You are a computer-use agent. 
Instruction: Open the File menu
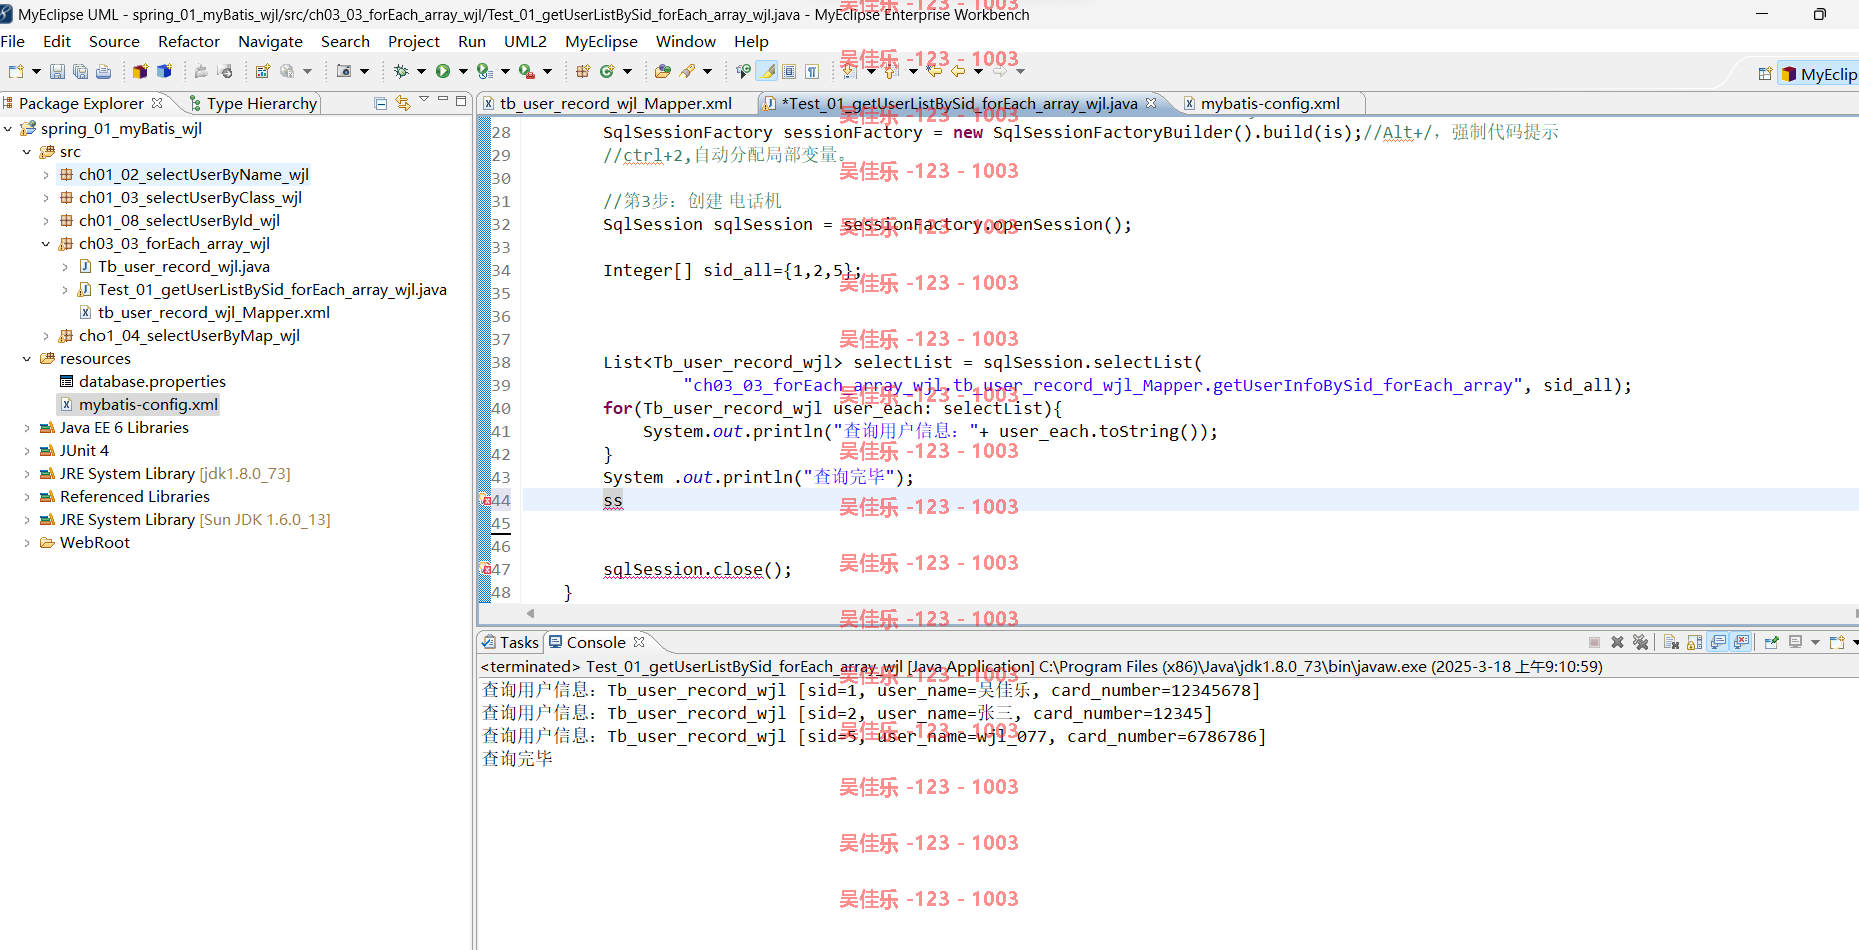13,41
